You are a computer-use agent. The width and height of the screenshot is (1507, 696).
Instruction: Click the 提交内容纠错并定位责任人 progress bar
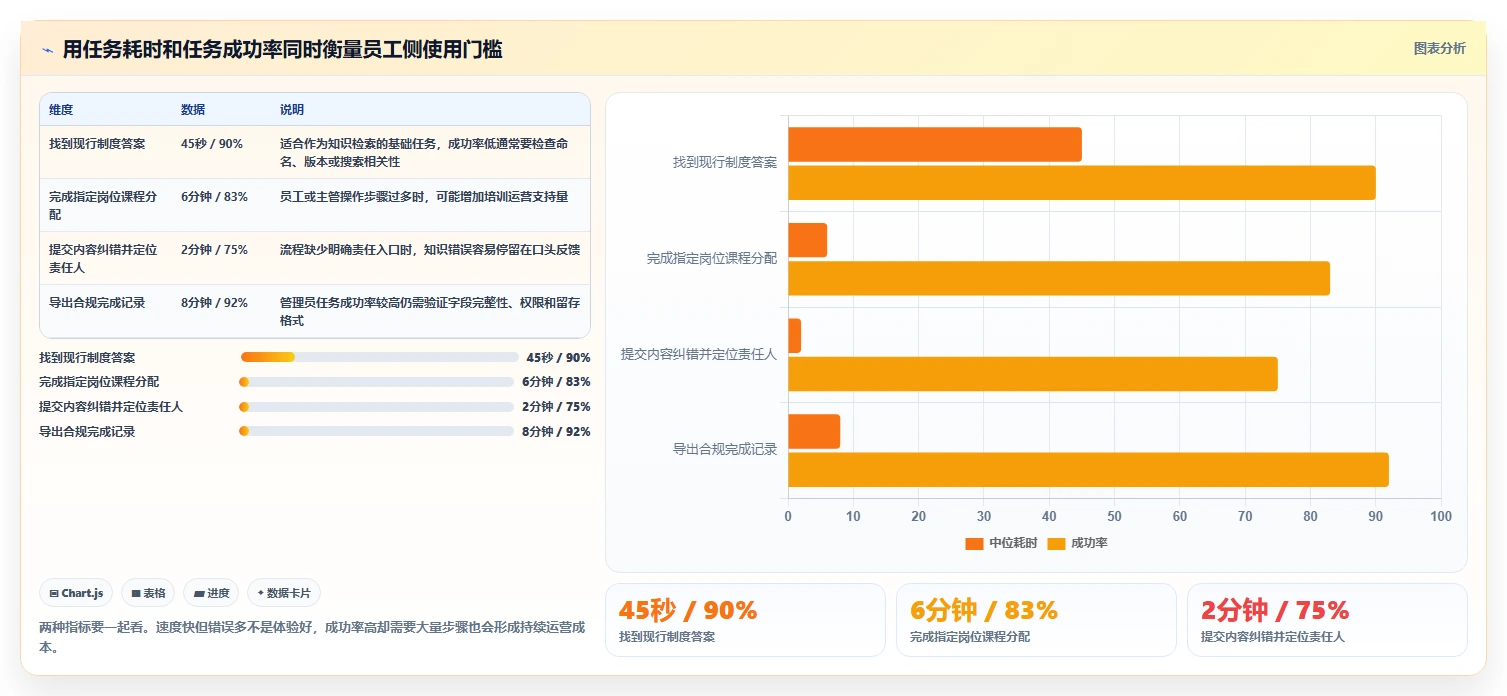[376, 407]
